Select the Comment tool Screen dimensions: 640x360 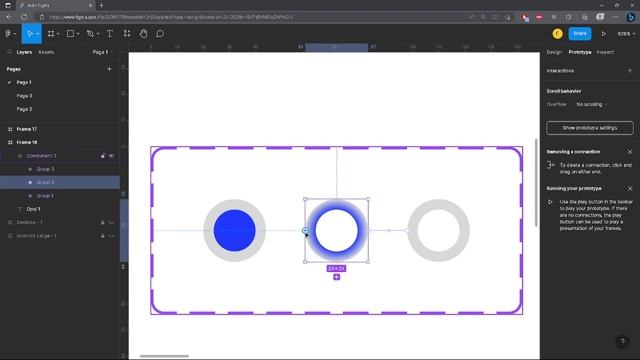click(x=160, y=34)
